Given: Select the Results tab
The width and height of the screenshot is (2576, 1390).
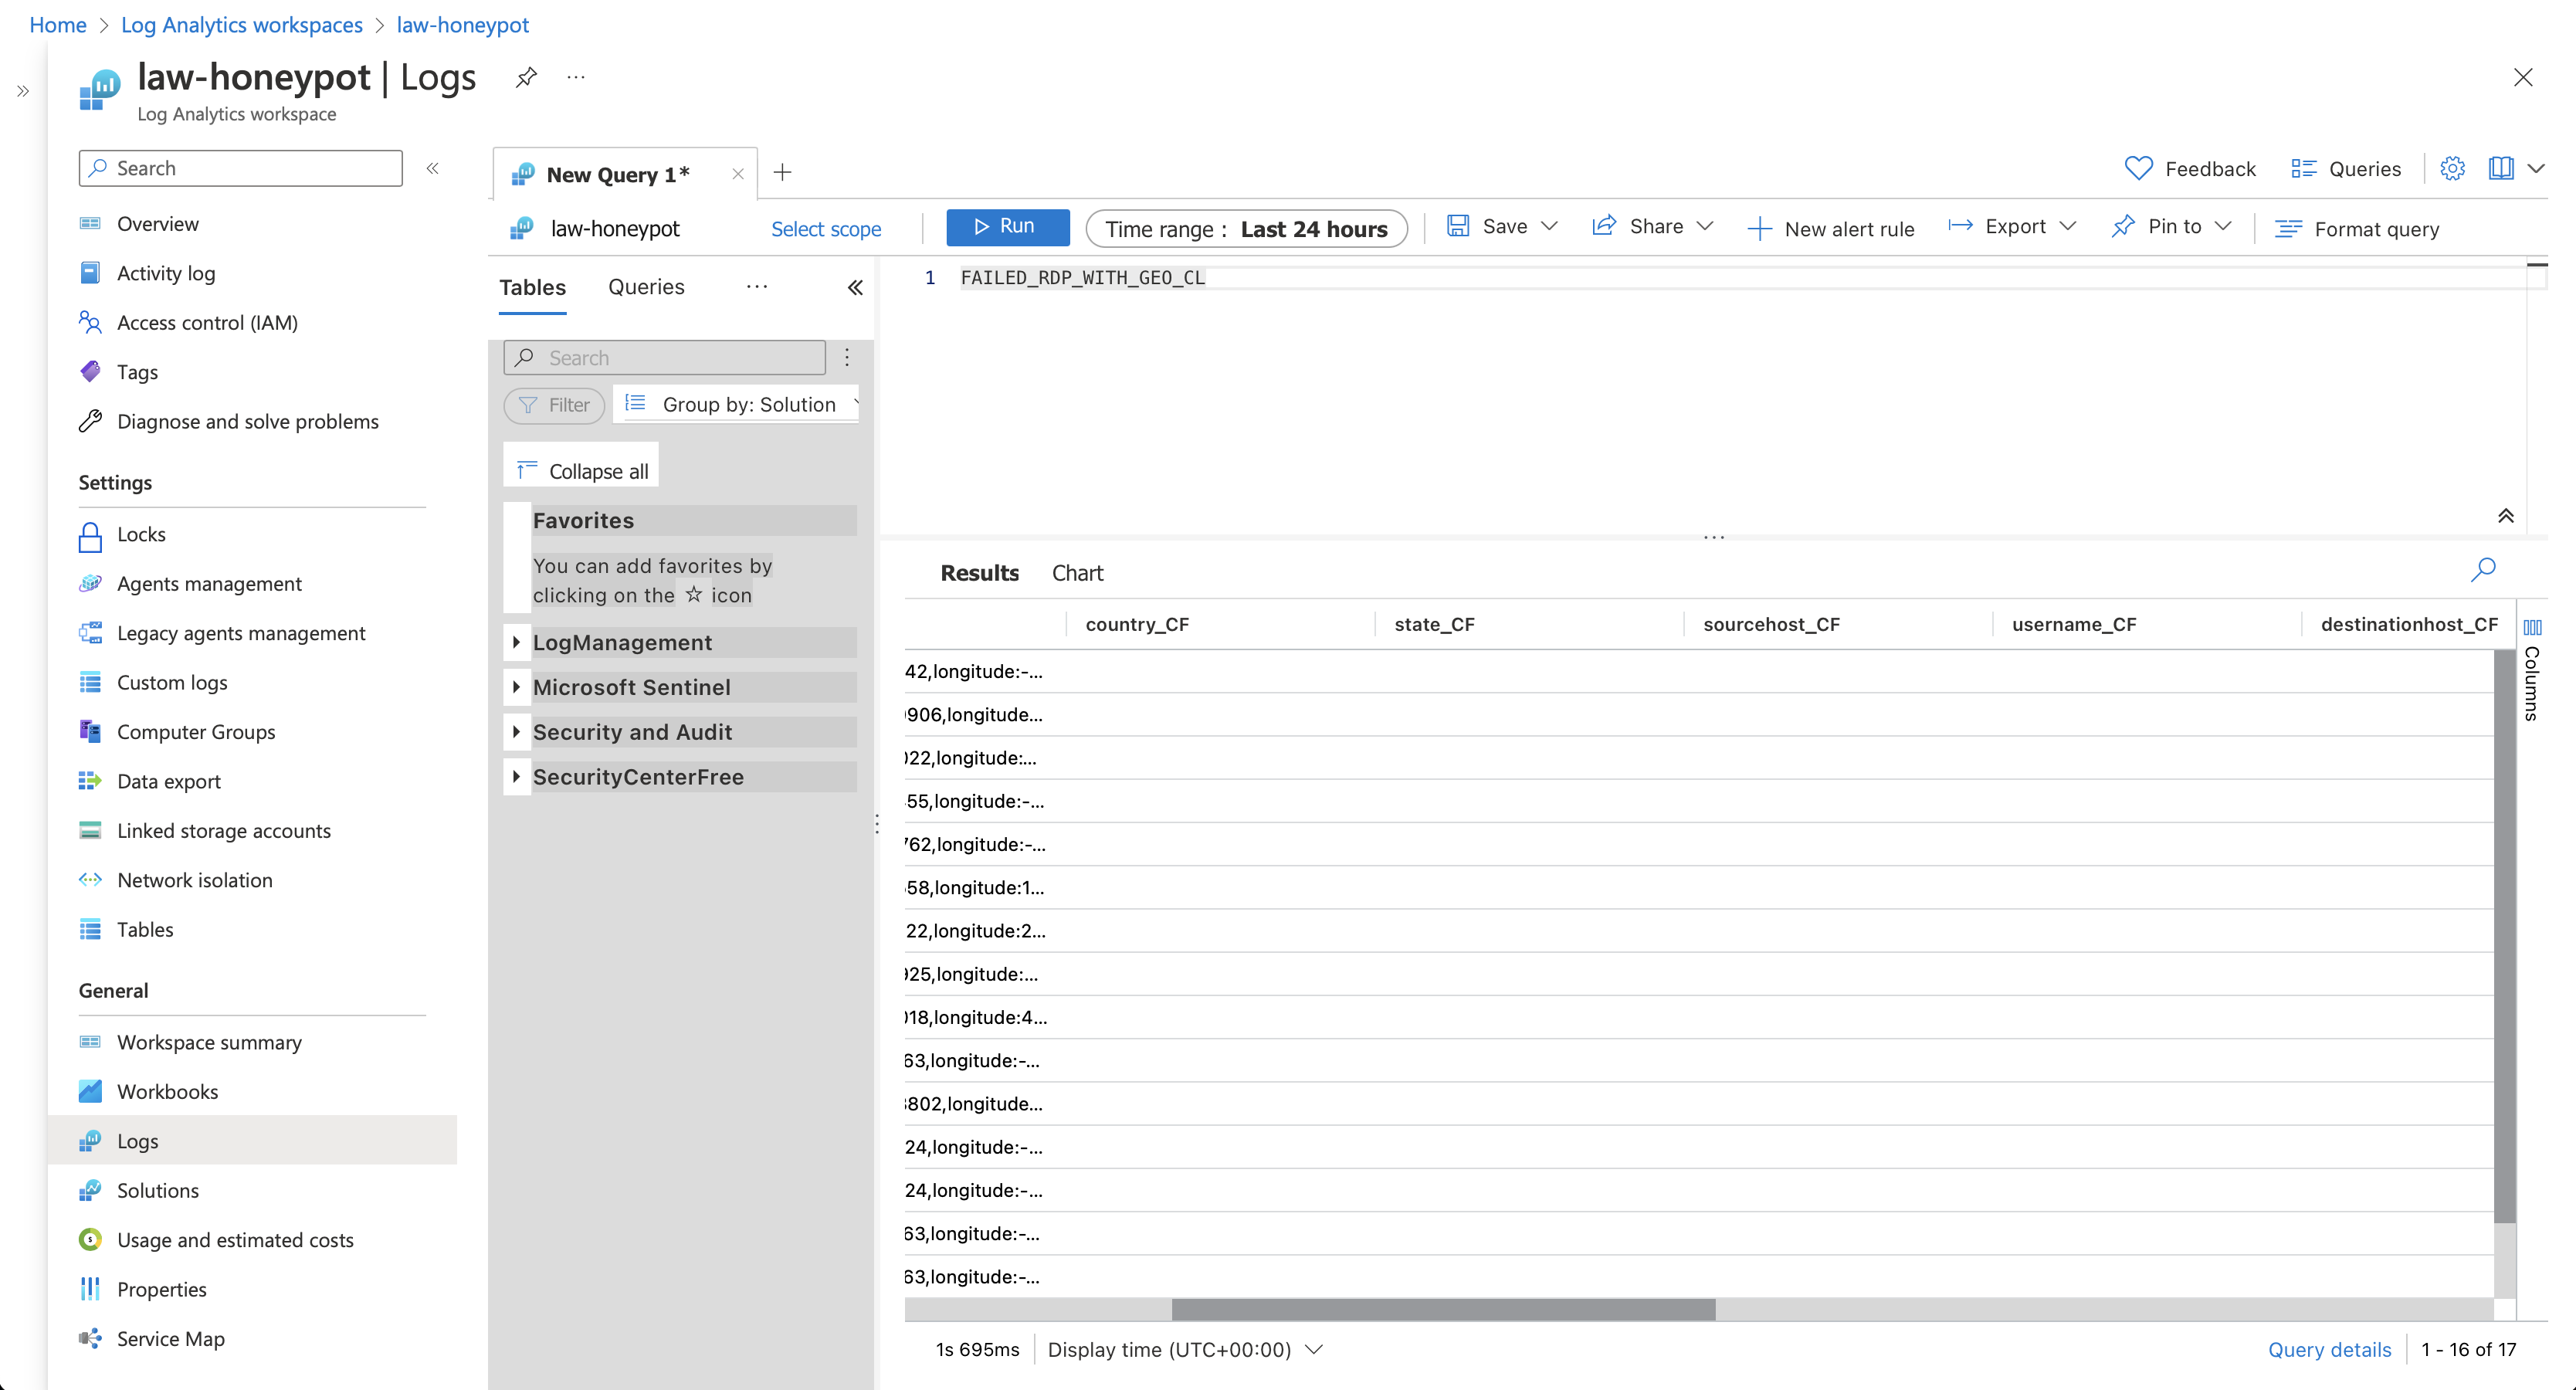Looking at the screenshot, I should coord(979,573).
